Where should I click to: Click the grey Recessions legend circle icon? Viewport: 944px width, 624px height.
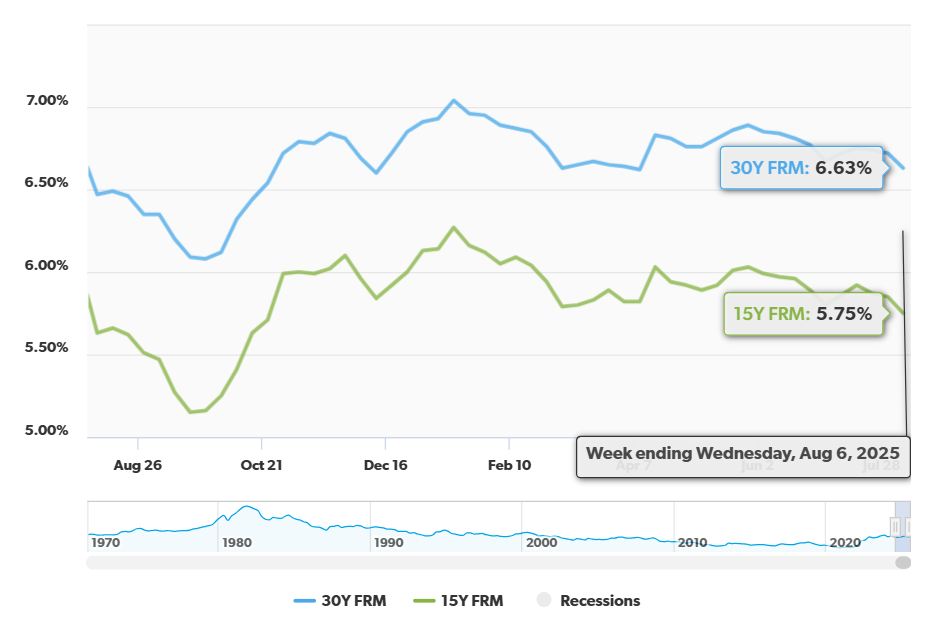[x=544, y=601]
